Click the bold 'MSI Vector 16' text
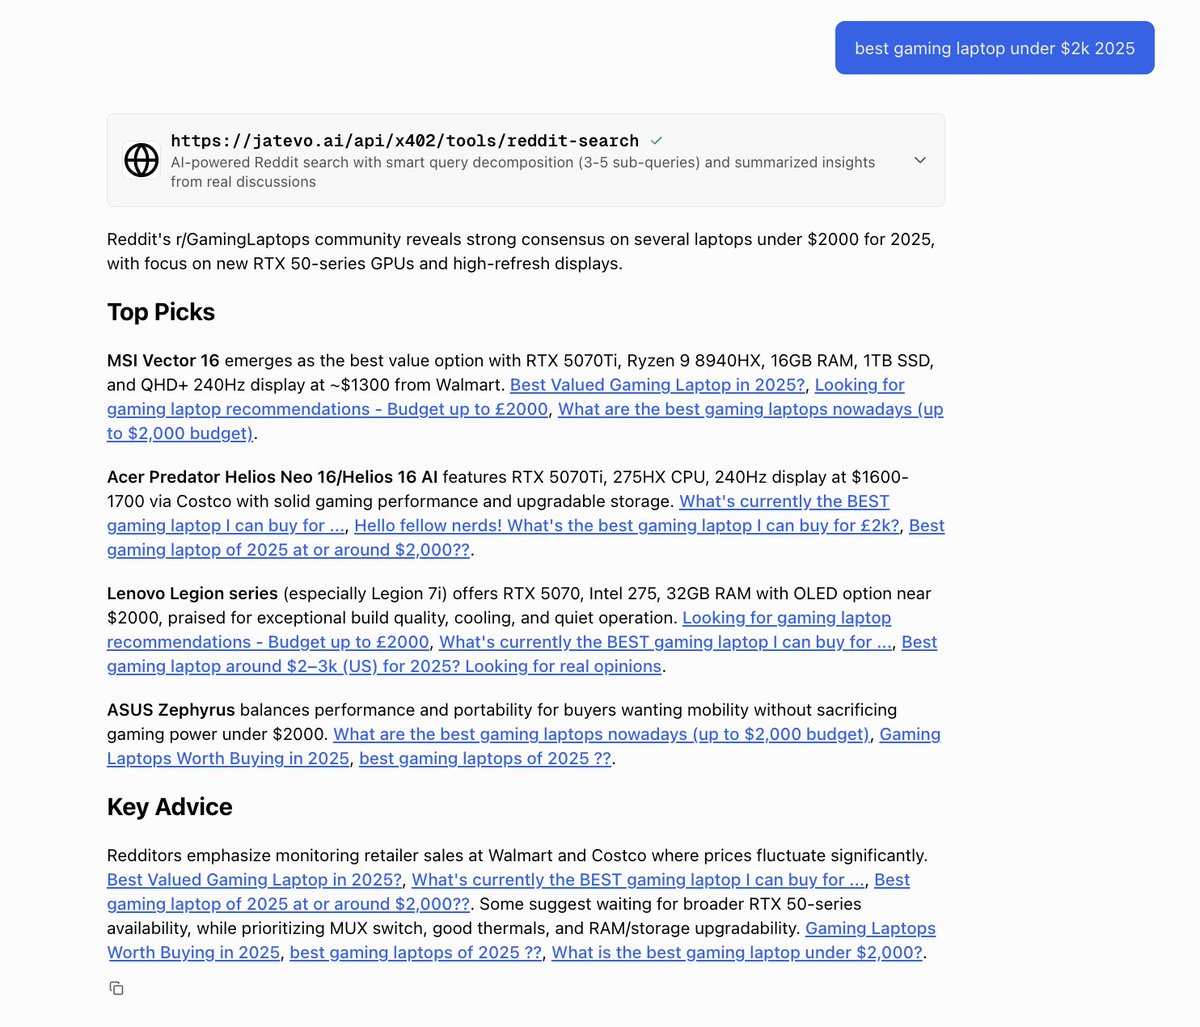This screenshot has height=1027, width=1200. click(x=163, y=361)
